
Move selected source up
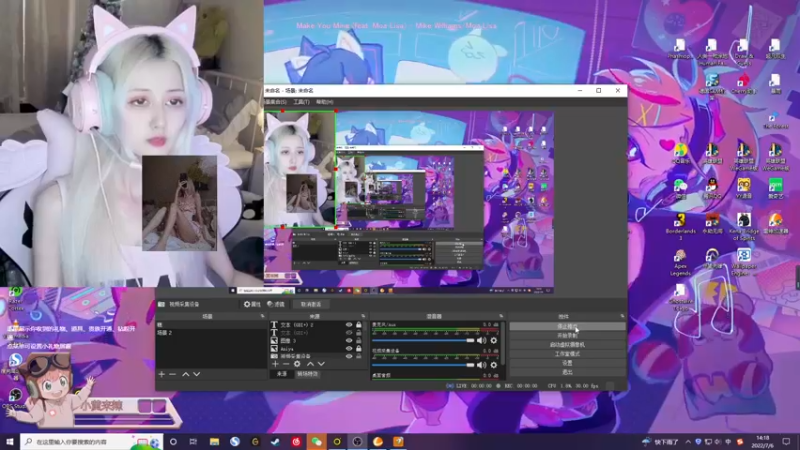point(310,364)
